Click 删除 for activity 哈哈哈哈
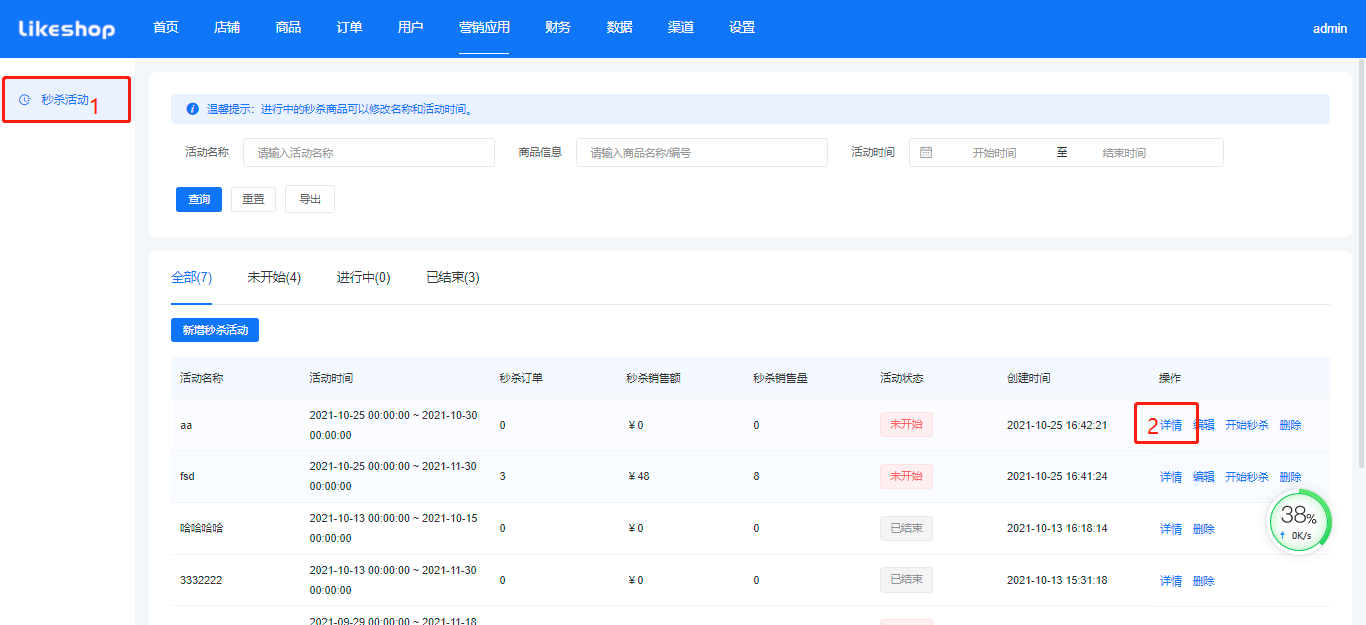The image size is (1366, 625). point(1204,529)
